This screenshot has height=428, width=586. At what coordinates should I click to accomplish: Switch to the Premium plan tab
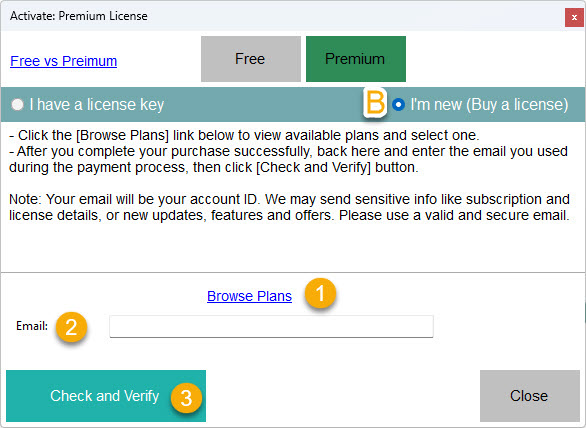coord(356,59)
